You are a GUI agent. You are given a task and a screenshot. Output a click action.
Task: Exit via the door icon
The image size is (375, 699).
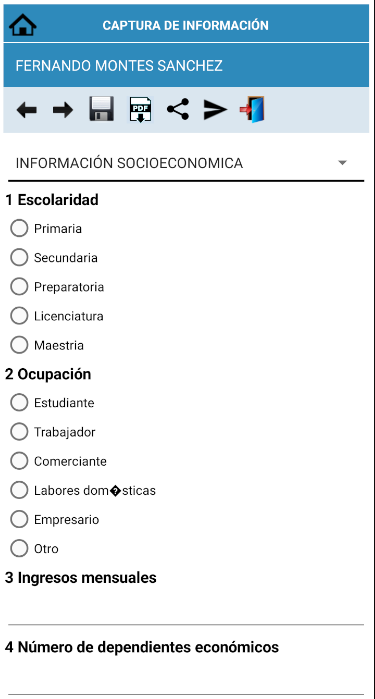pyautogui.click(x=252, y=109)
